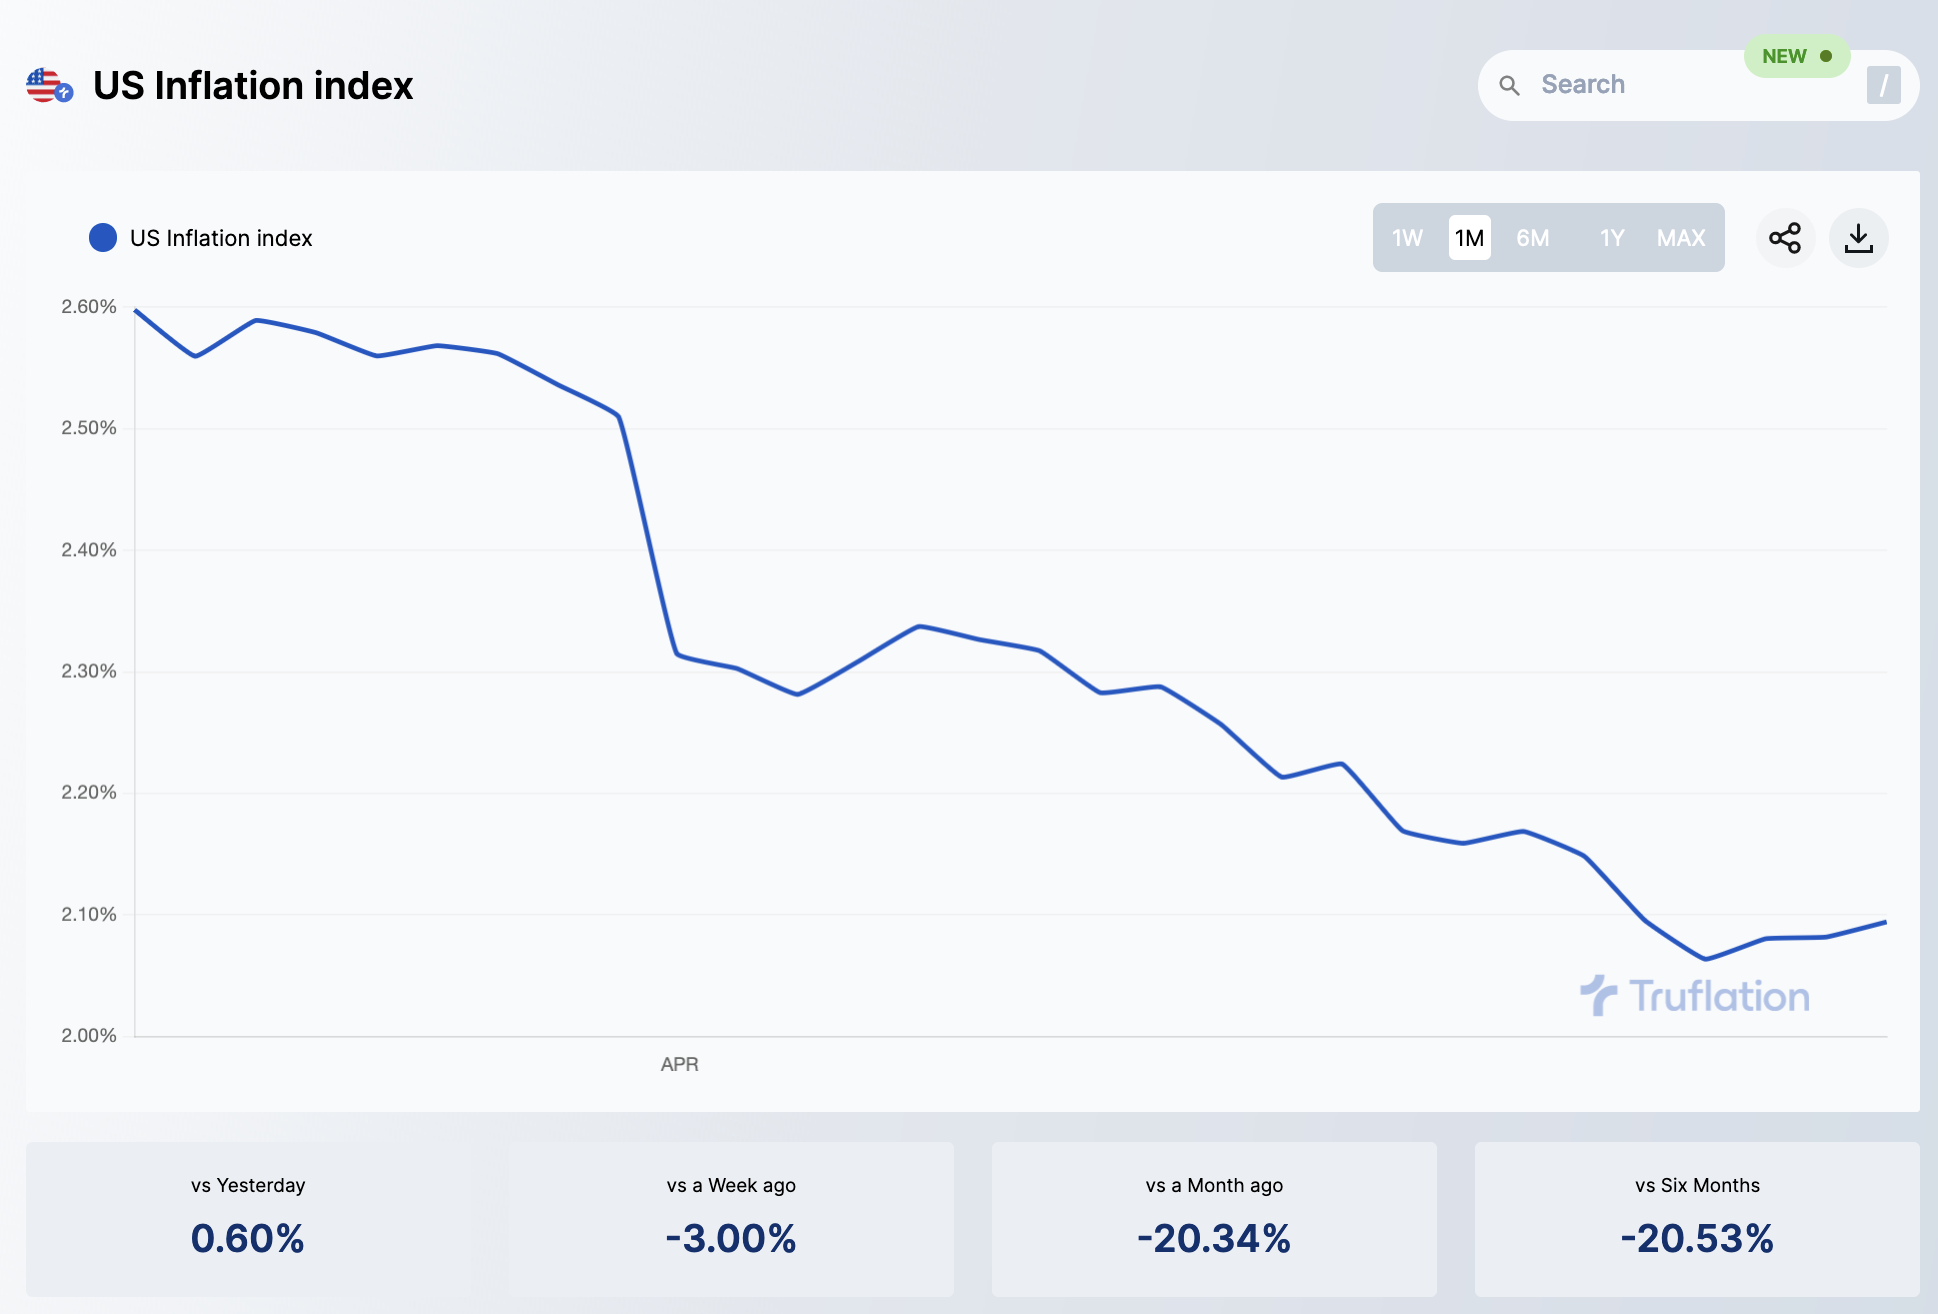Click the vs Yesterday stat card
The height and width of the screenshot is (1314, 1938).
point(248,1219)
